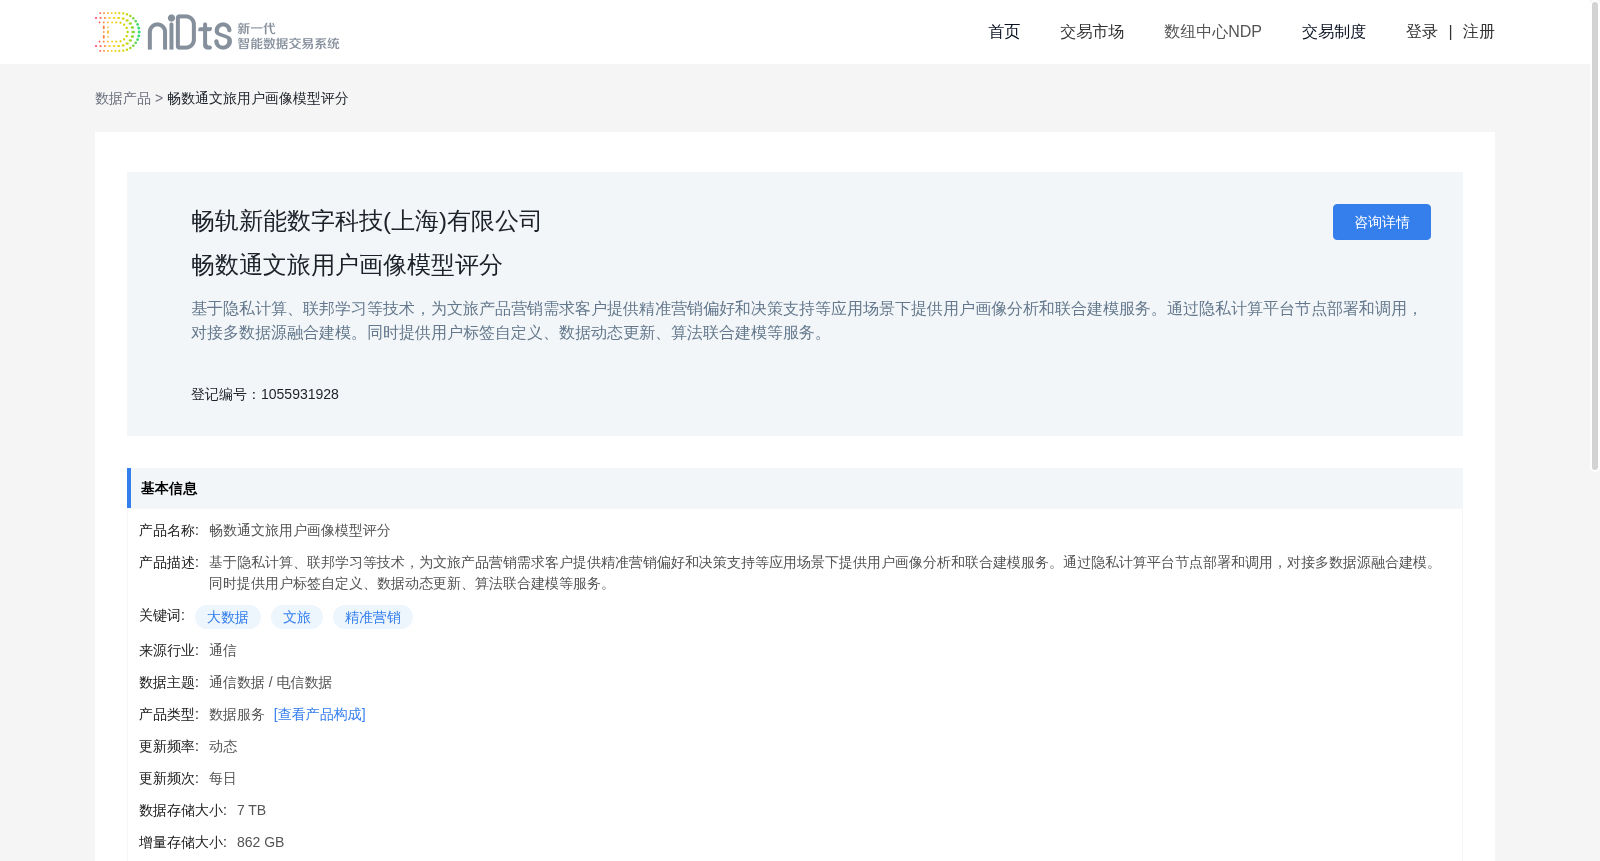The height and width of the screenshot is (861, 1600).
Task: Click the niDts logo
Action: click(217, 32)
